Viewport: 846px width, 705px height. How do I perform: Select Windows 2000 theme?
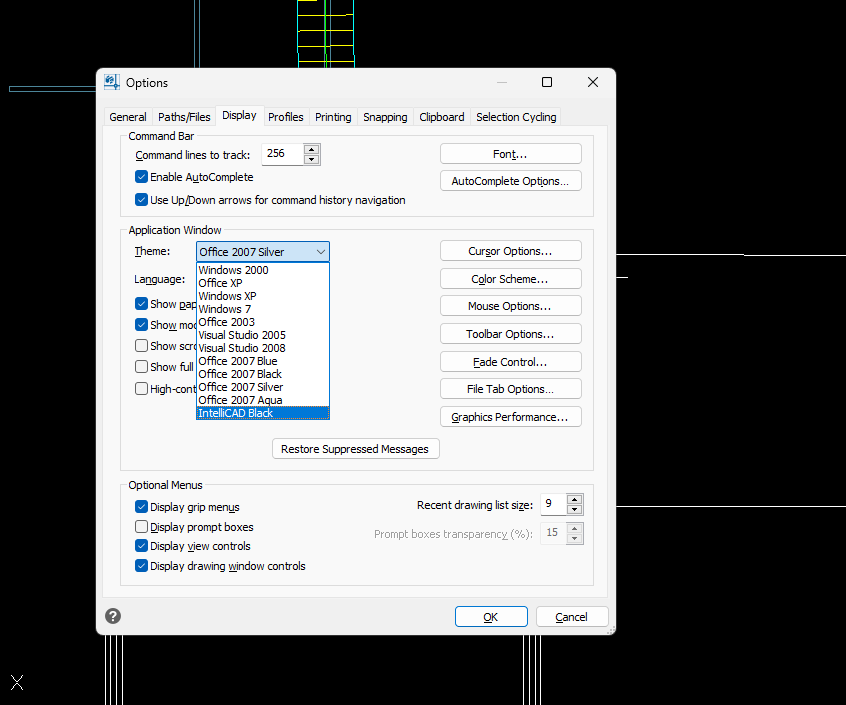[263, 270]
